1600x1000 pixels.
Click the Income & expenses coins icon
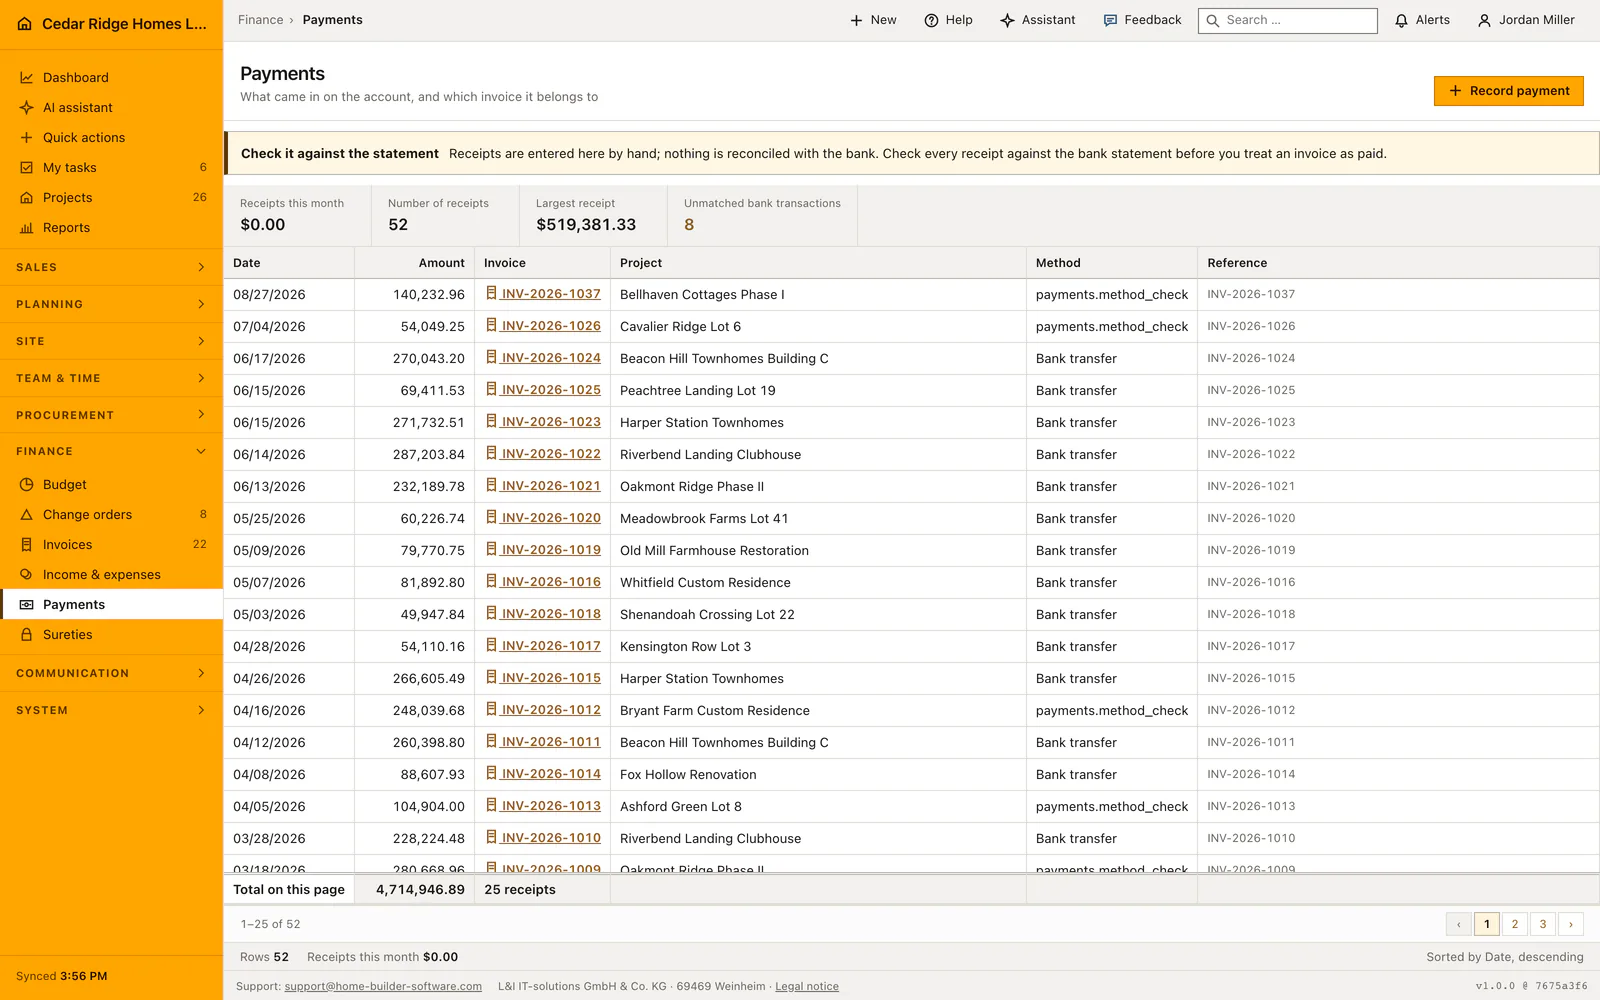pos(27,575)
